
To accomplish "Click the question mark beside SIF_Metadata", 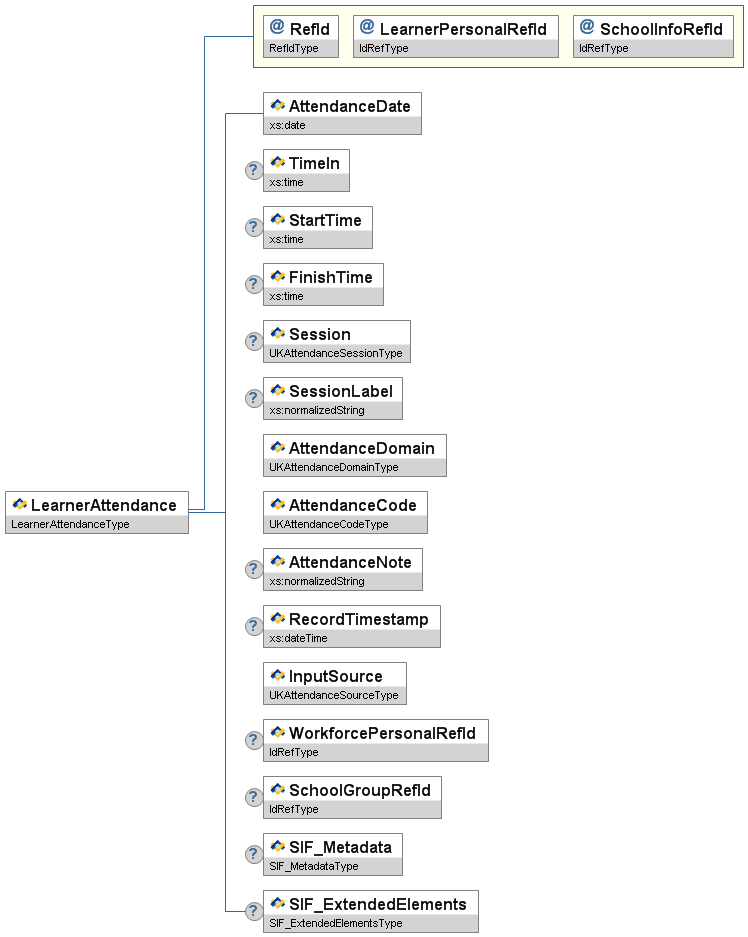I will click(254, 854).
